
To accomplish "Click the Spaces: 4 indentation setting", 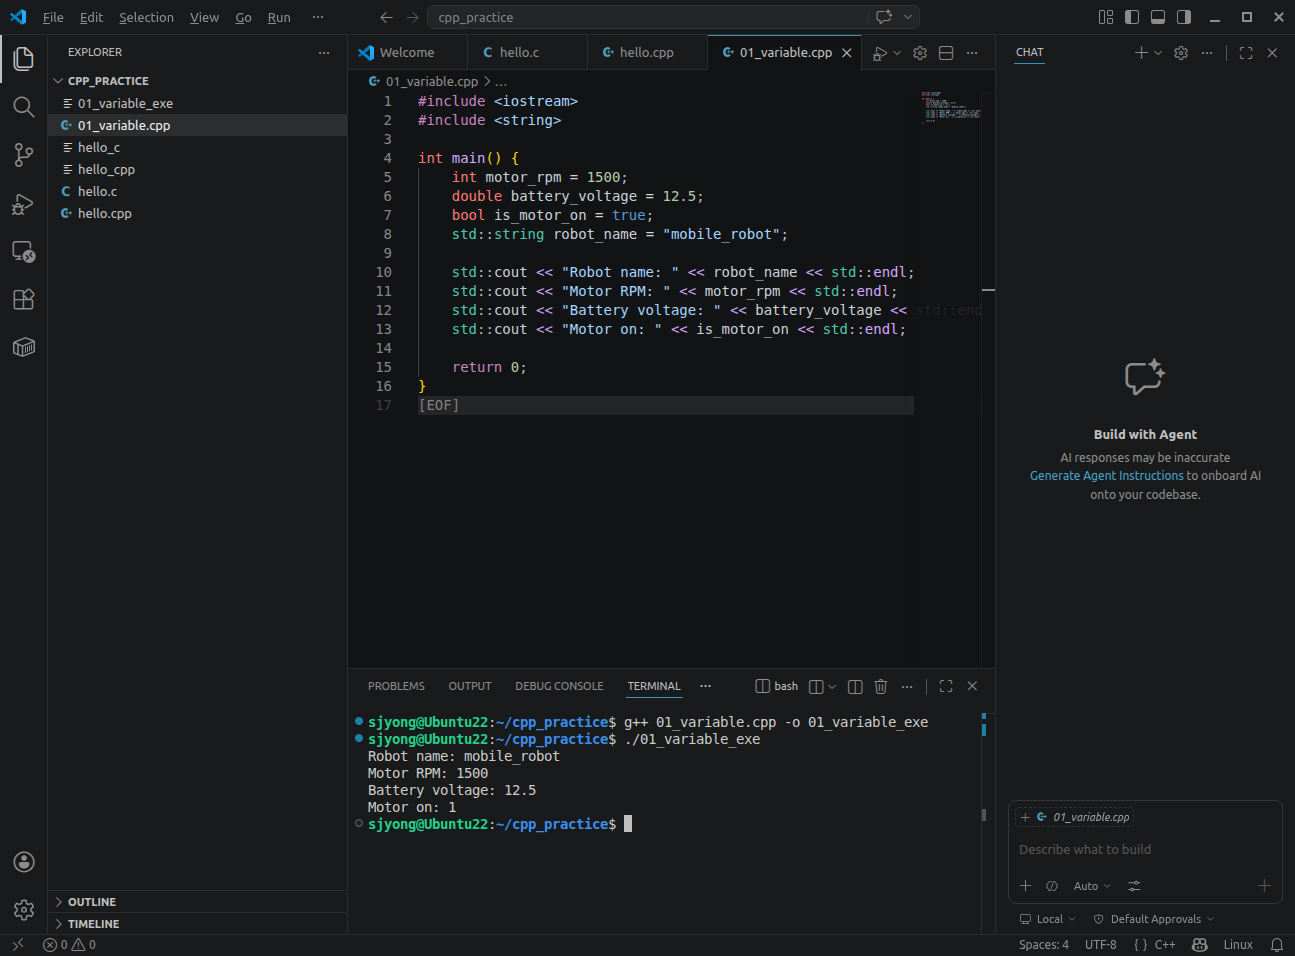I will click(x=1043, y=945).
